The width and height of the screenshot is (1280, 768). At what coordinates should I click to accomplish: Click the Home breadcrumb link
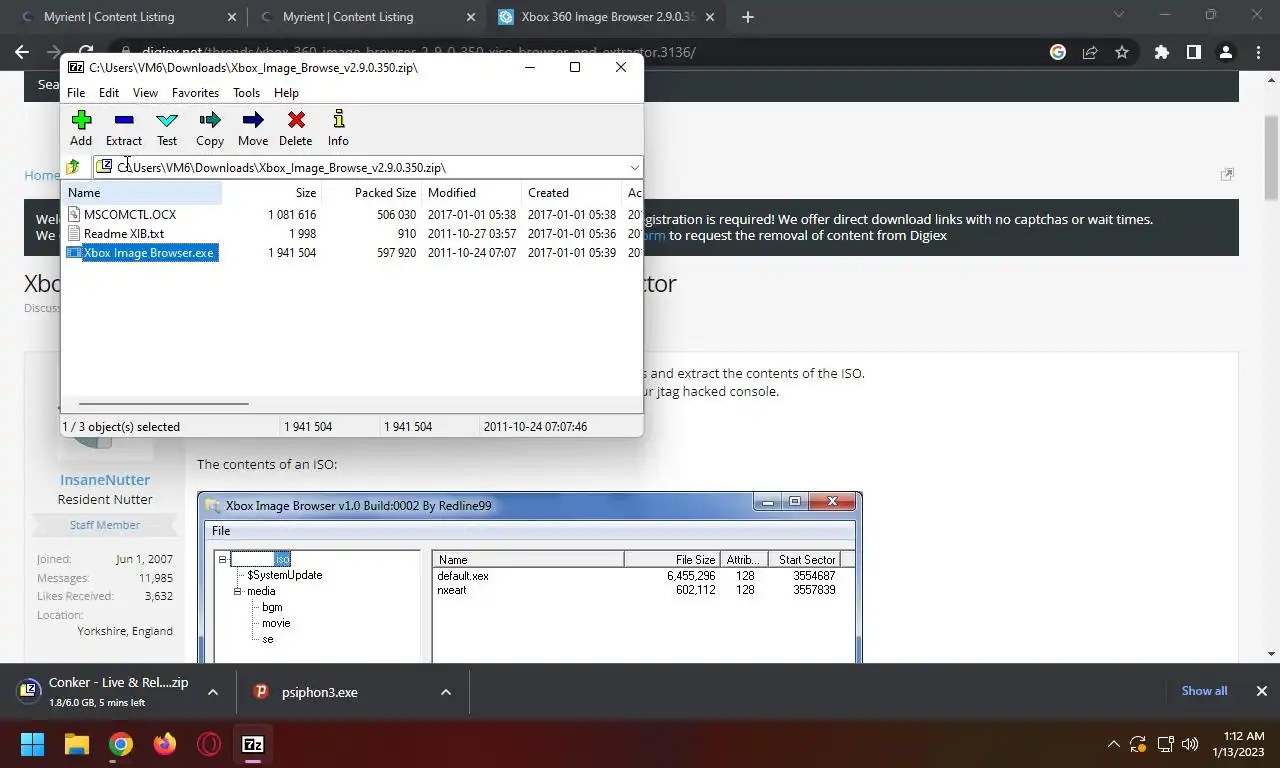point(42,175)
